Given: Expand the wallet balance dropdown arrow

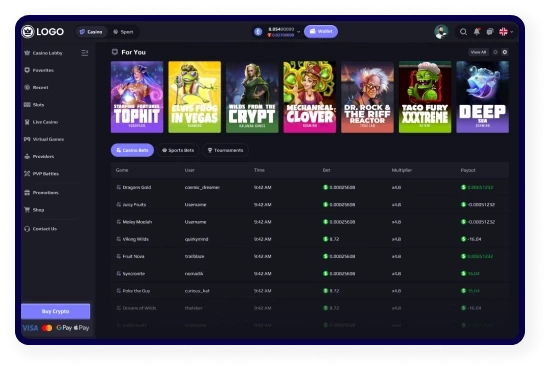Looking at the screenshot, I should [x=299, y=32].
